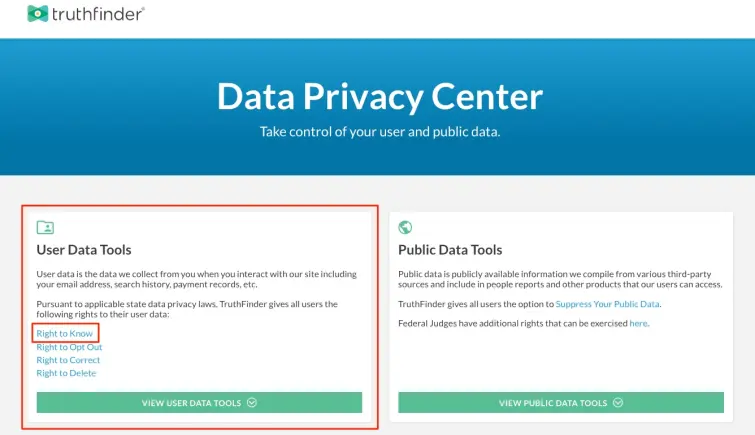The height and width of the screenshot is (435, 755).
Task: Click the user data description paragraph
Action: pyautogui.click(x=196, y=279)
